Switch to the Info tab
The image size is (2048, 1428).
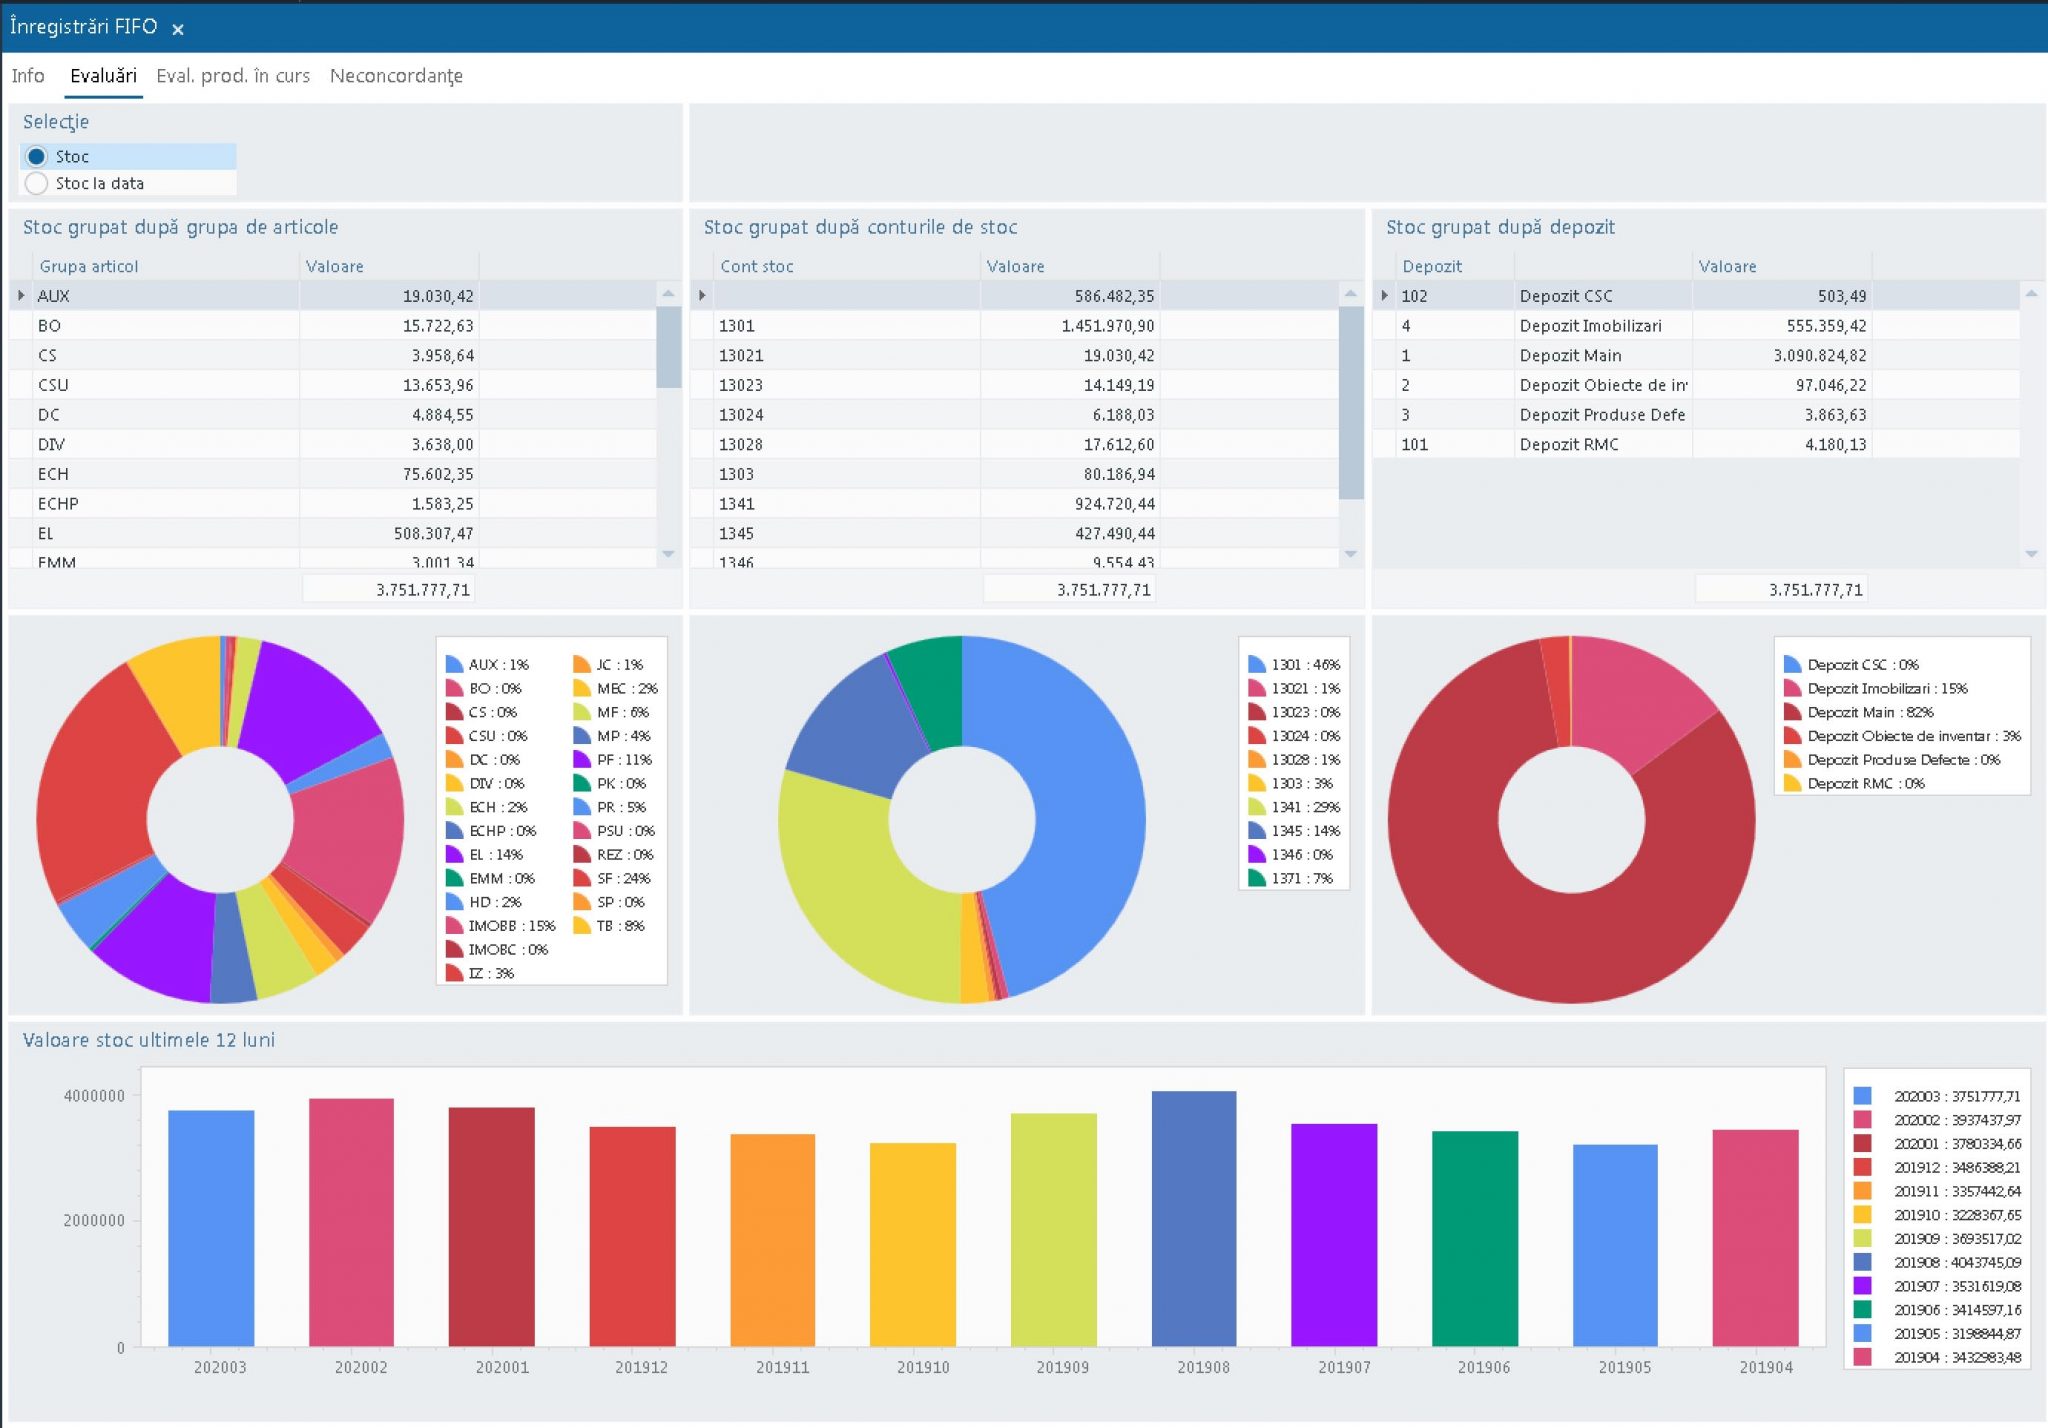pos(28,76)
